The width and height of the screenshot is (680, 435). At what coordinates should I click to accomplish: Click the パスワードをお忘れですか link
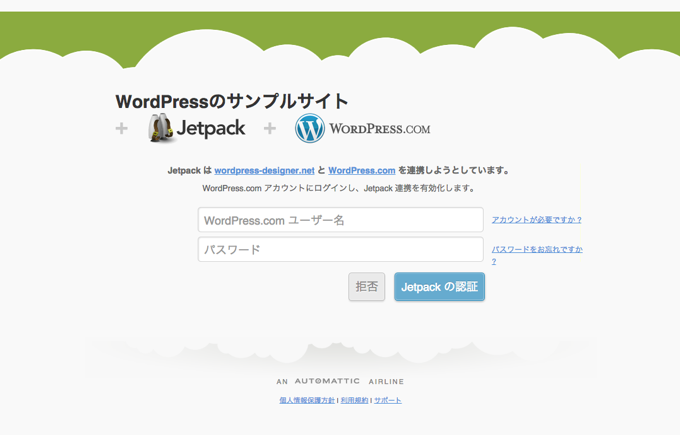[x=537, y=249]
